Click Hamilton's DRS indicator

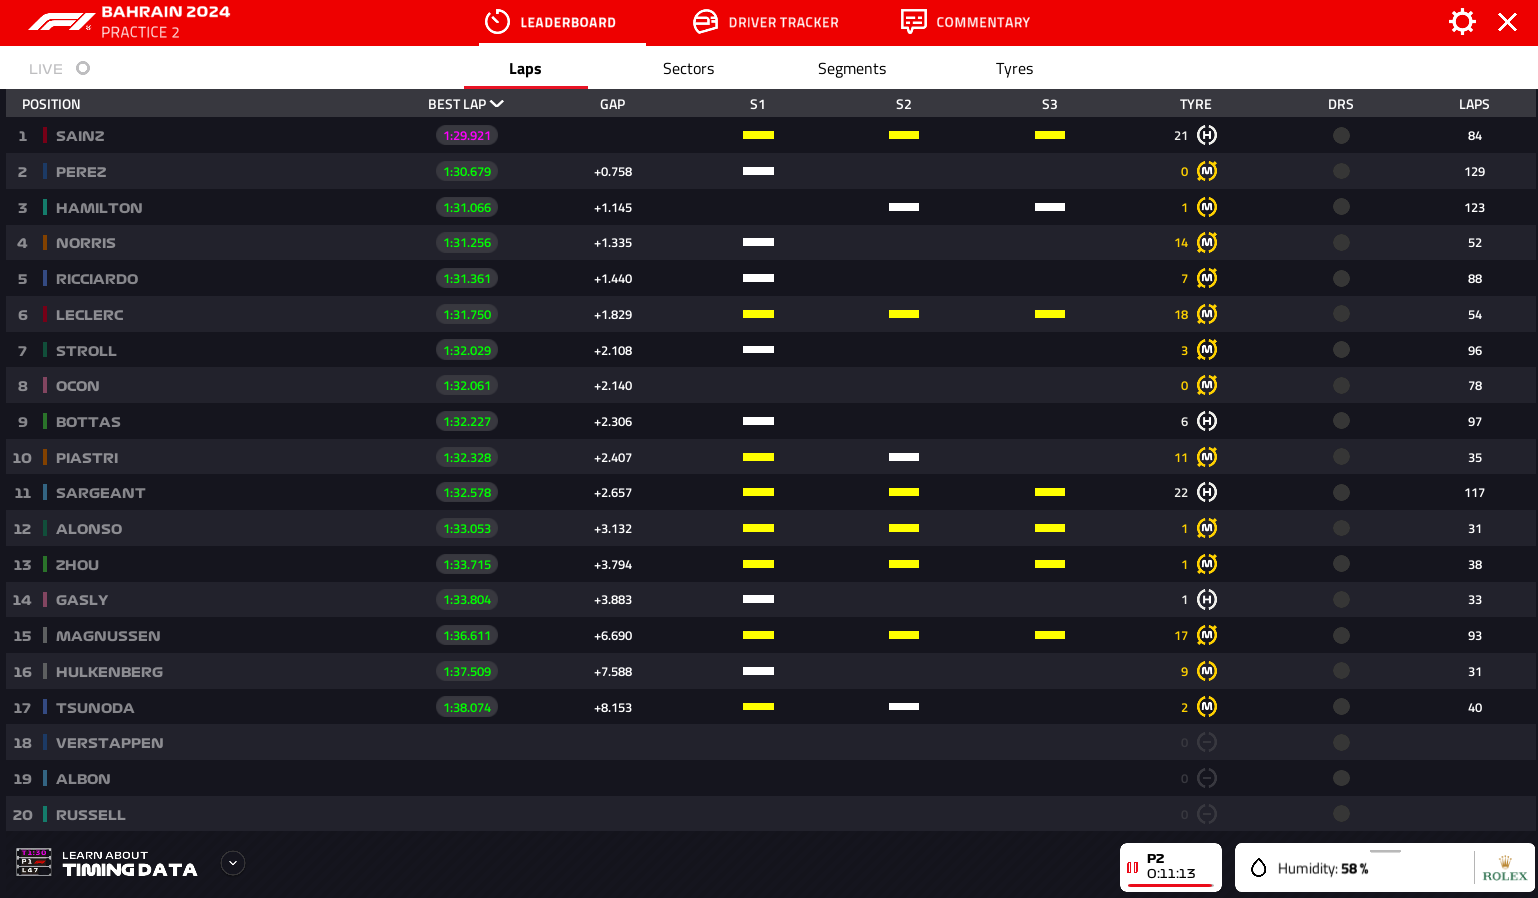(1341, 207)
